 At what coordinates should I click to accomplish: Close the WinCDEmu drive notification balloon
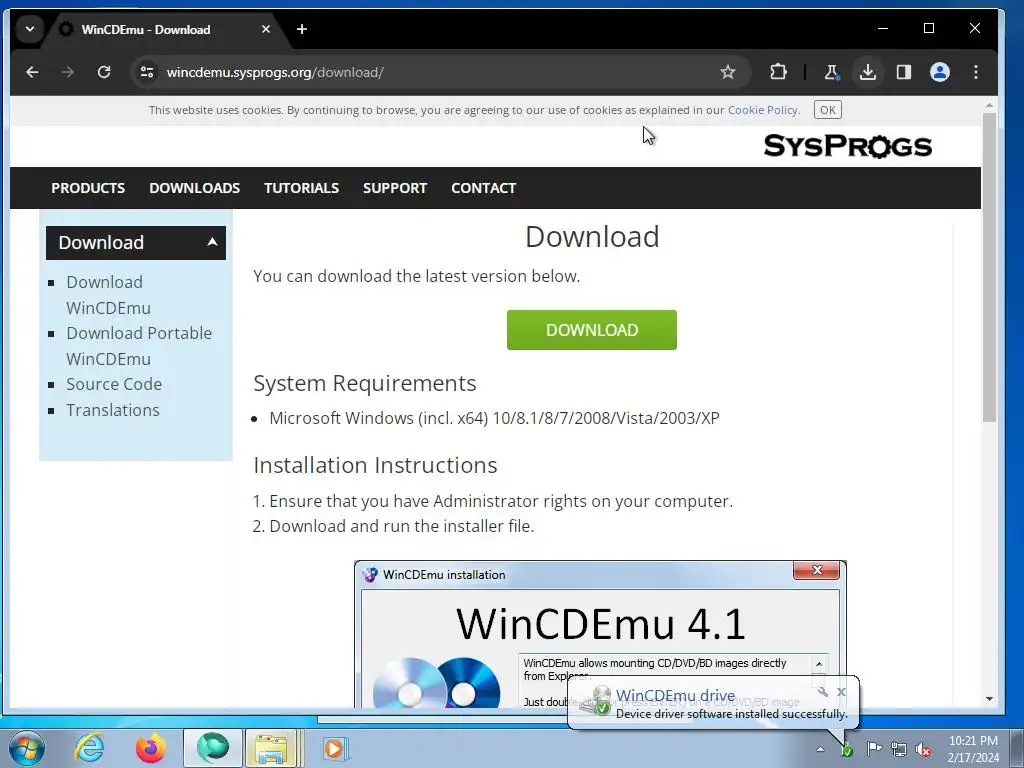click(841, 692)
